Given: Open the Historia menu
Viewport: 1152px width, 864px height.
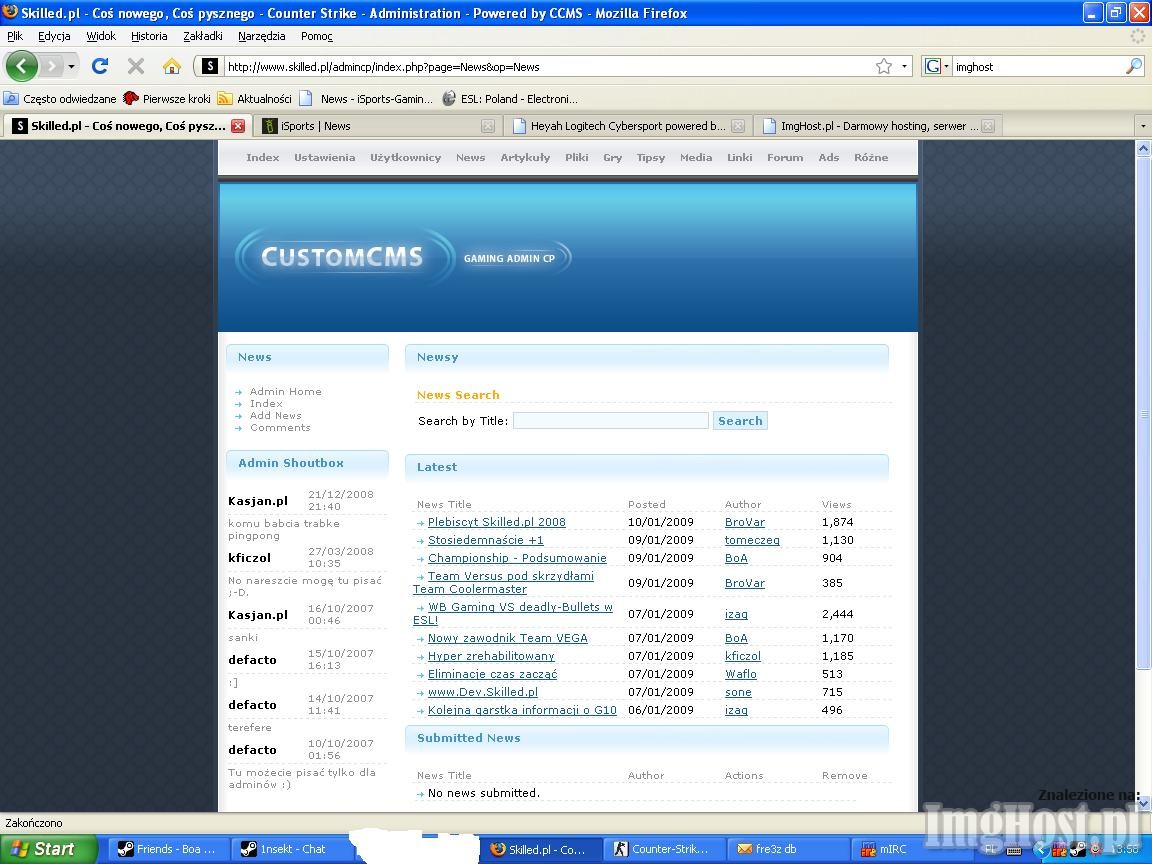Looking at the screenshot, I should (x=149, y=36).
